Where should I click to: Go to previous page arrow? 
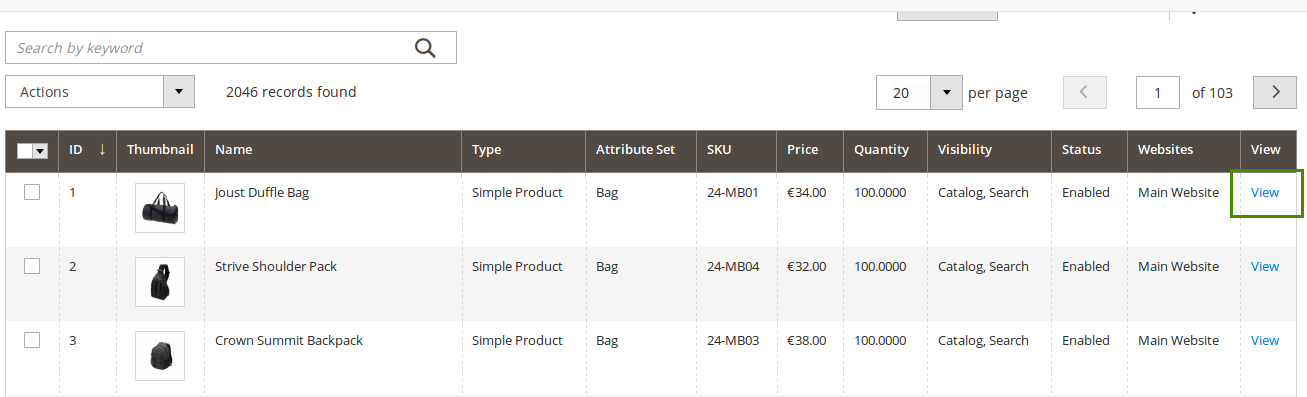click(x=1084, y=92)
